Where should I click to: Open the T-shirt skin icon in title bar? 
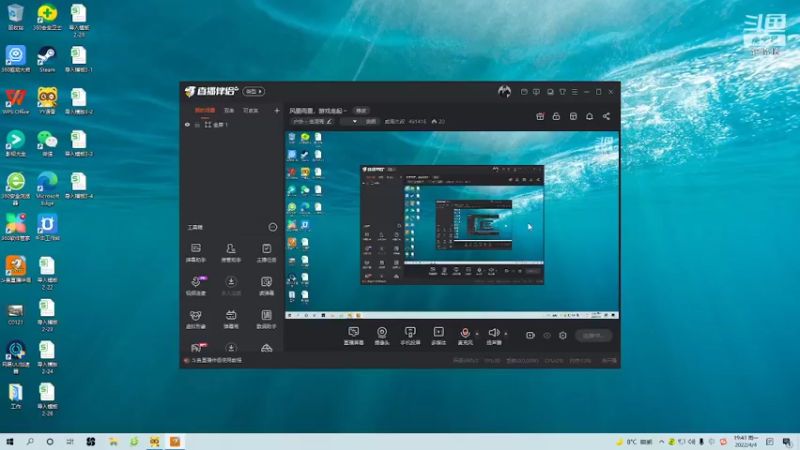point(562,92)
